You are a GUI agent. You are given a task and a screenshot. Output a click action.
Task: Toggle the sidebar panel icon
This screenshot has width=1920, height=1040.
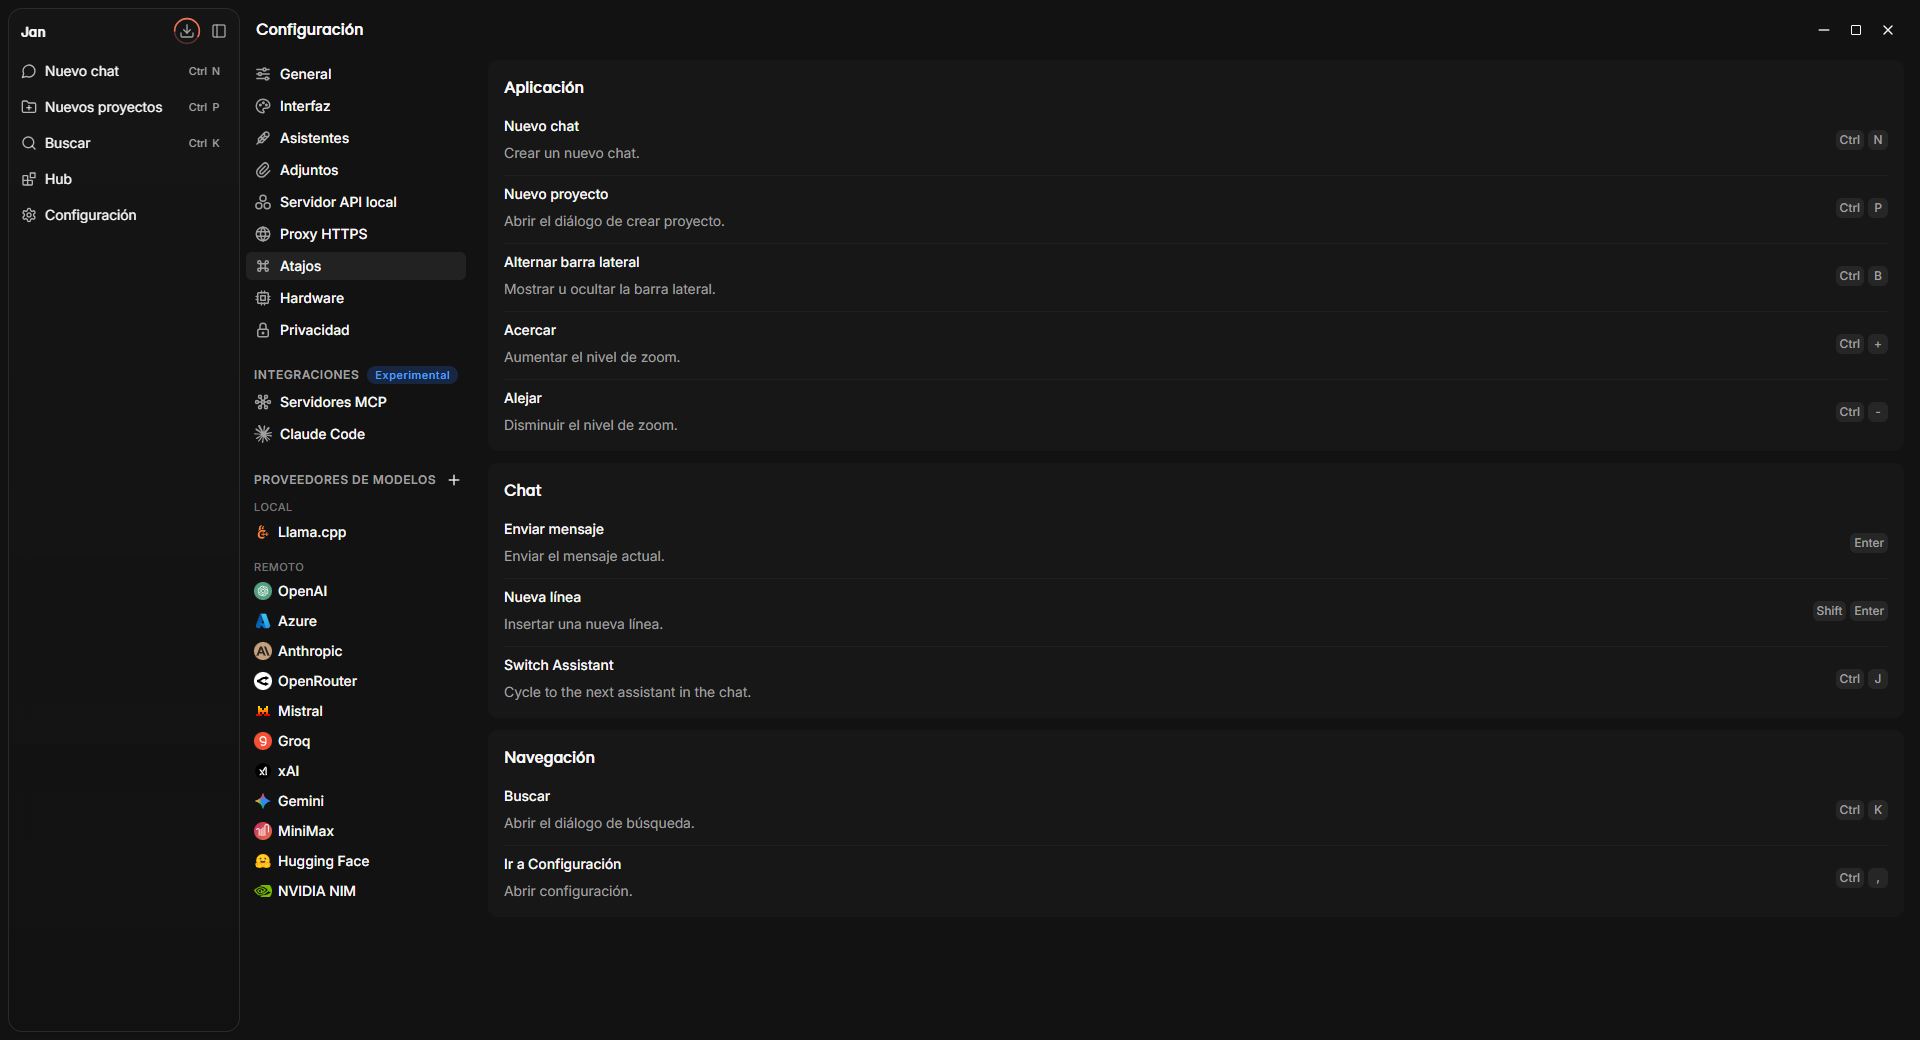[219, 31]
